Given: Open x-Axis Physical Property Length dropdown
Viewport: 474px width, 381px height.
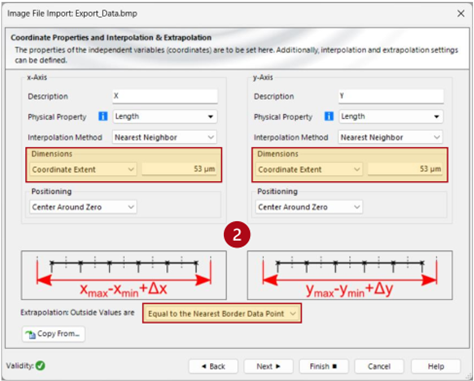Looking at the screenshot, I should 165,117.
